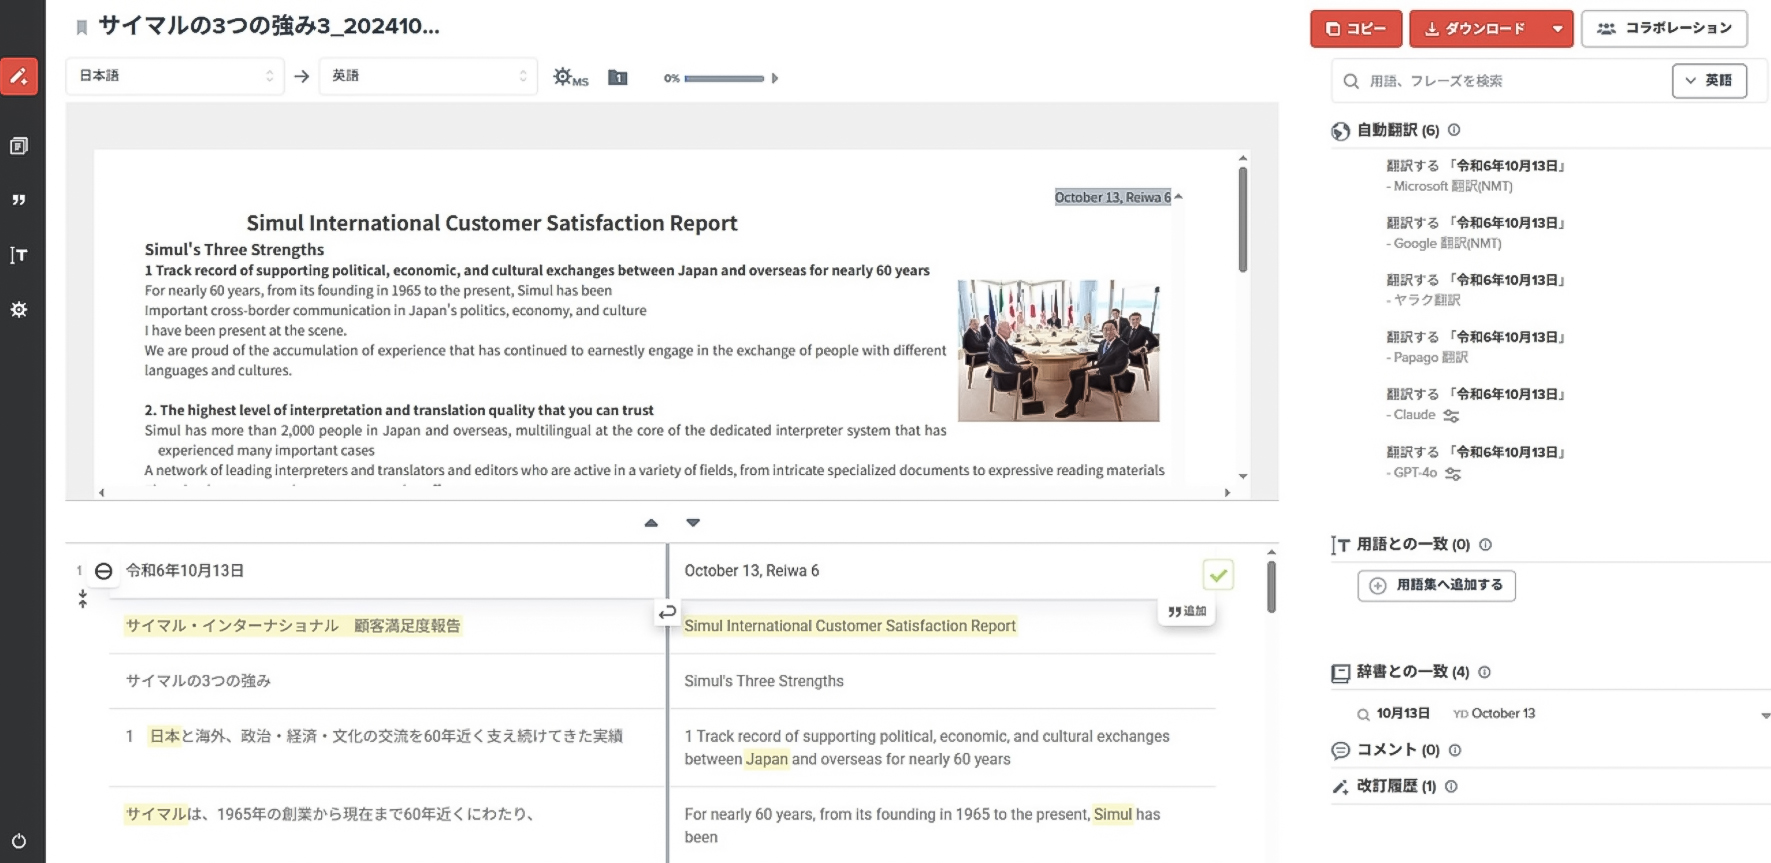
Task: Click source segment サイマルの3つの強み
Action: pyautogui.click(x=198, y=681)
